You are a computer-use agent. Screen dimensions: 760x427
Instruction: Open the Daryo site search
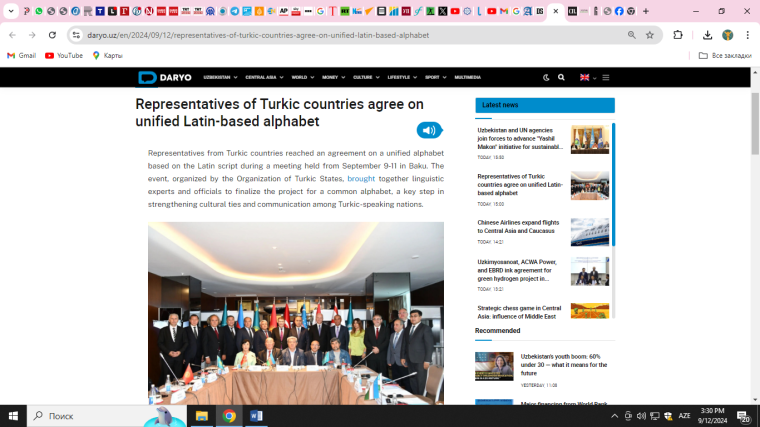point(561,78)
